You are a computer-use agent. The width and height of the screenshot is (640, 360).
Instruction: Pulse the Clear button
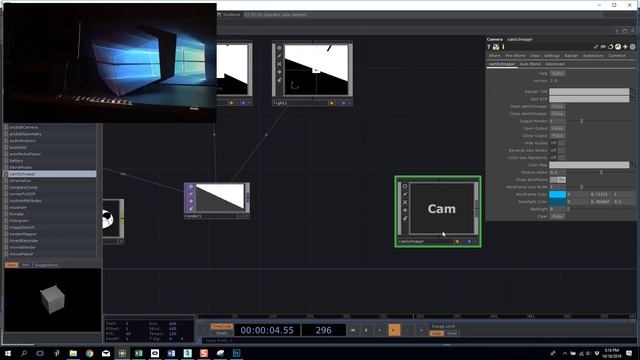tap(557, 216)
